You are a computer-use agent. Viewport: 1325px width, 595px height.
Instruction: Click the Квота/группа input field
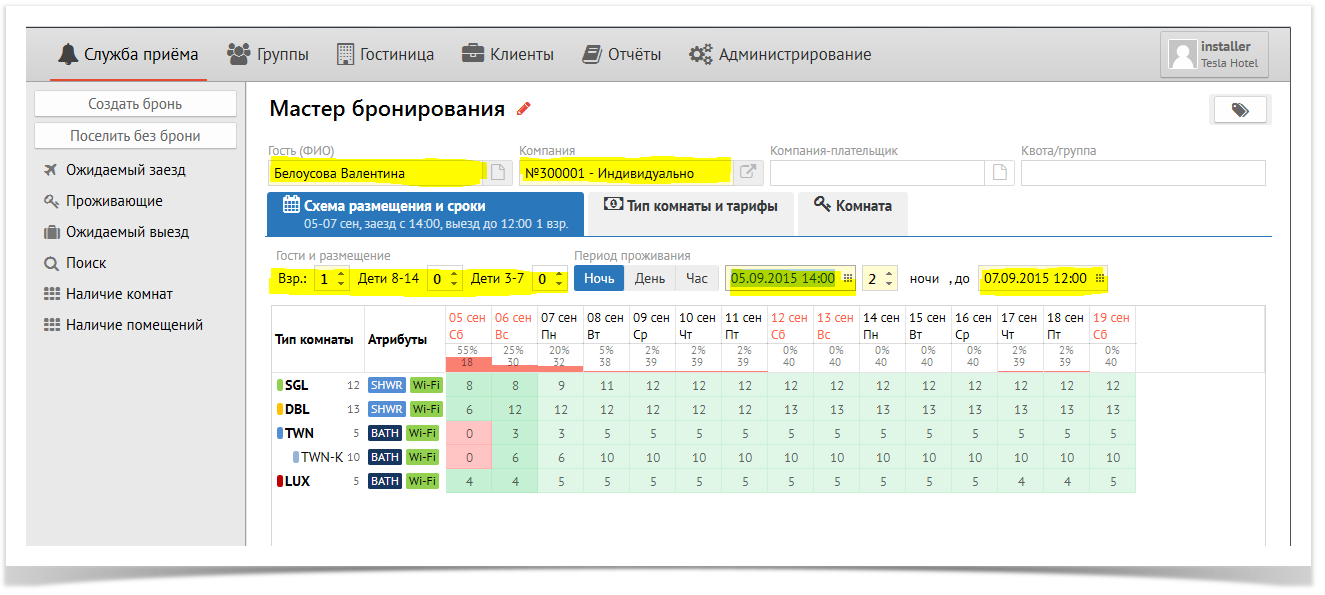1142,173
